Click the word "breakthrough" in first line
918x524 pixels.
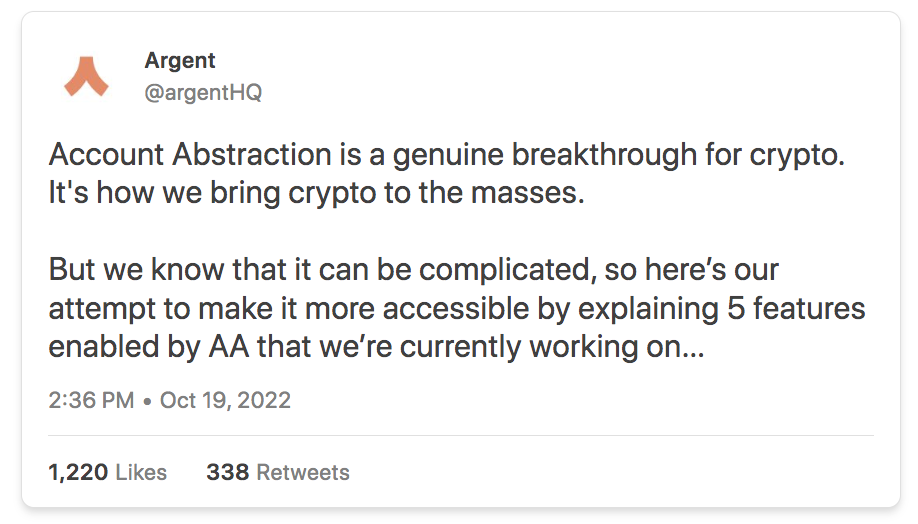click(605, 156)
